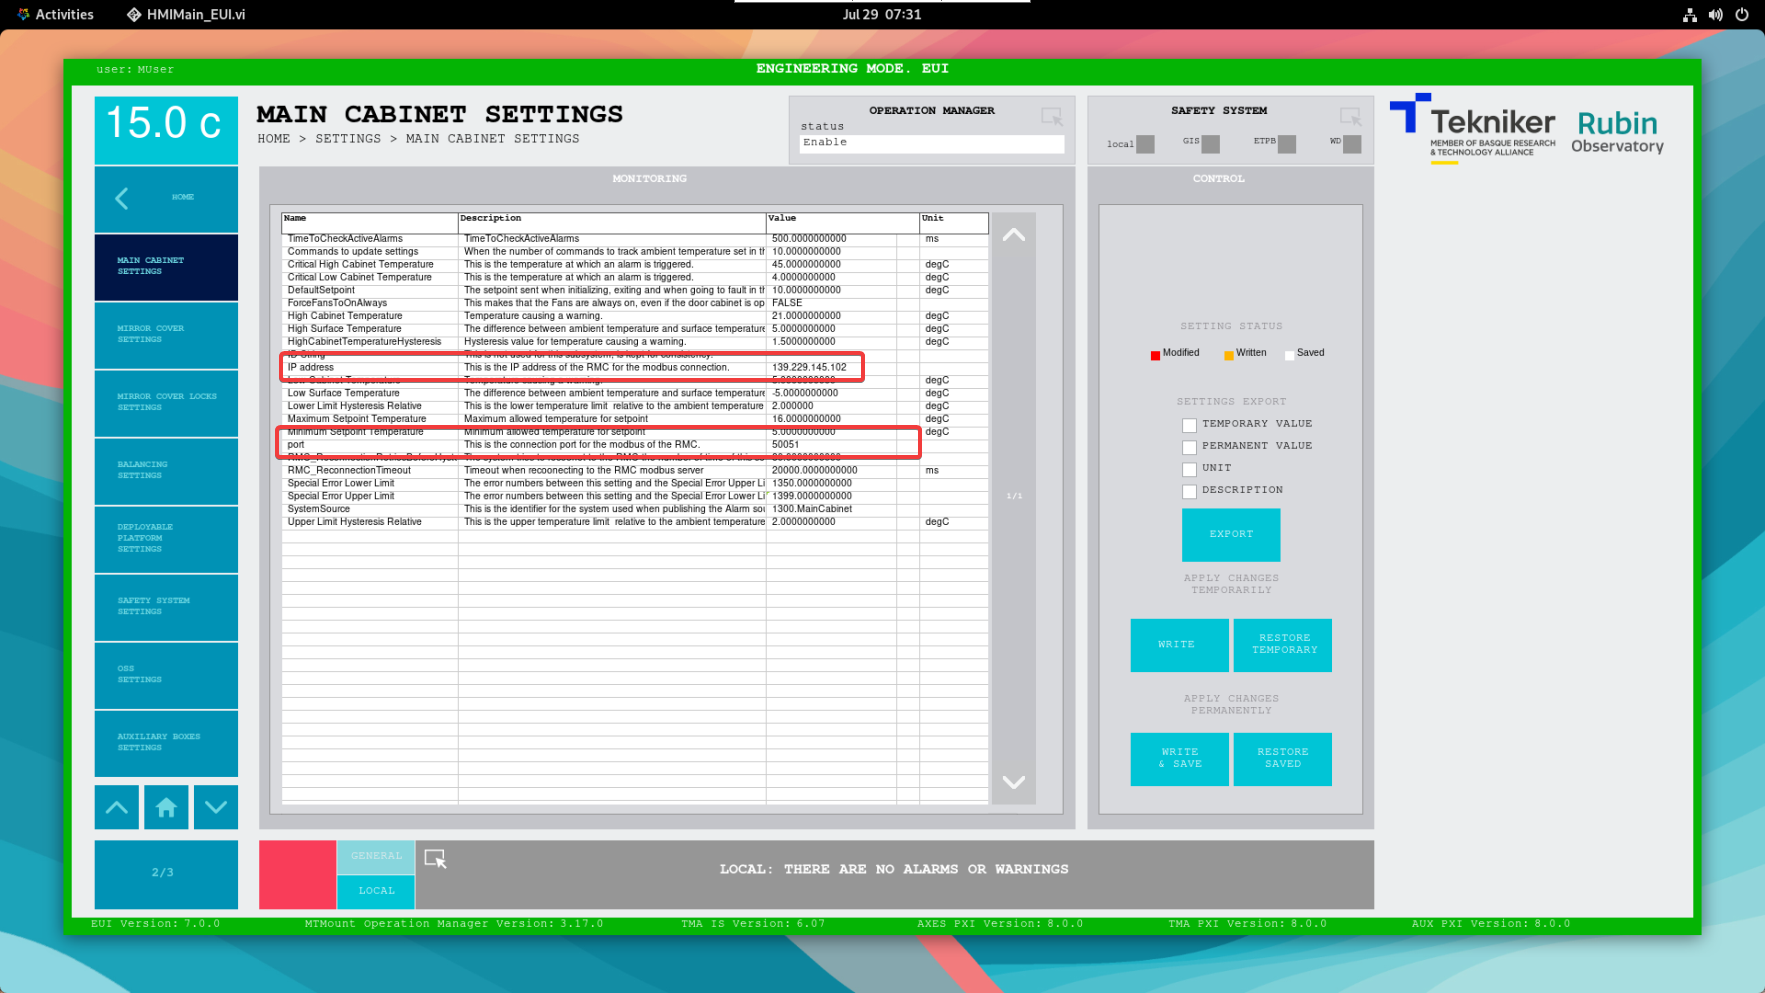
Task: Click the HMIMain_EUI.vi app icon in top bar
Action: [134, 15]
